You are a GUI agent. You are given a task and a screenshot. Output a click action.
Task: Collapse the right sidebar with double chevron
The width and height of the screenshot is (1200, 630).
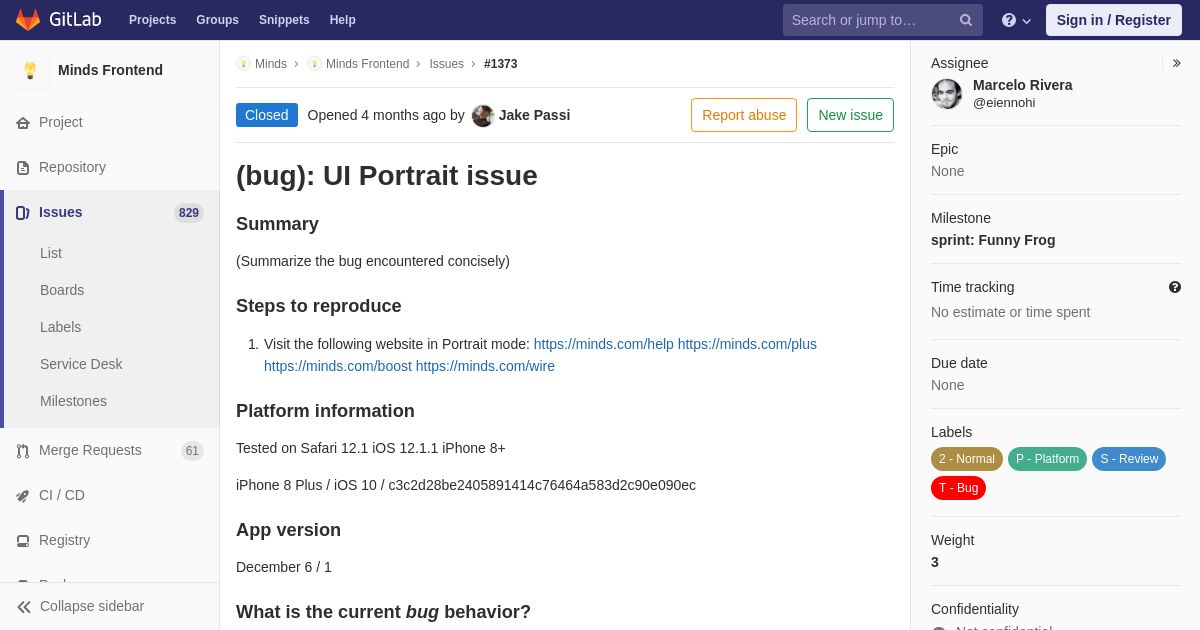pos(1176,63)
